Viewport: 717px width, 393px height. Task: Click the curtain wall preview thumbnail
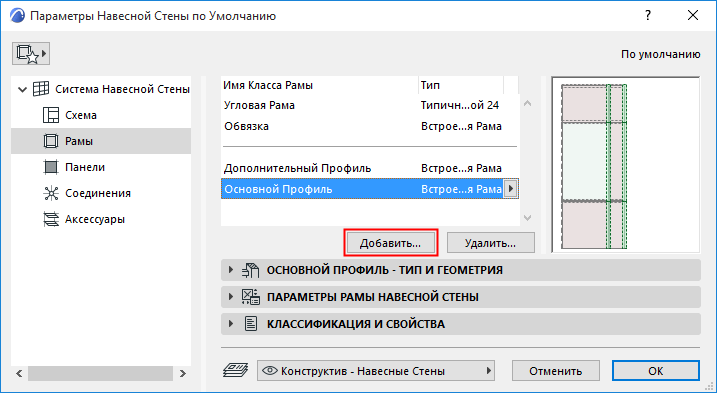coord(626,165)
